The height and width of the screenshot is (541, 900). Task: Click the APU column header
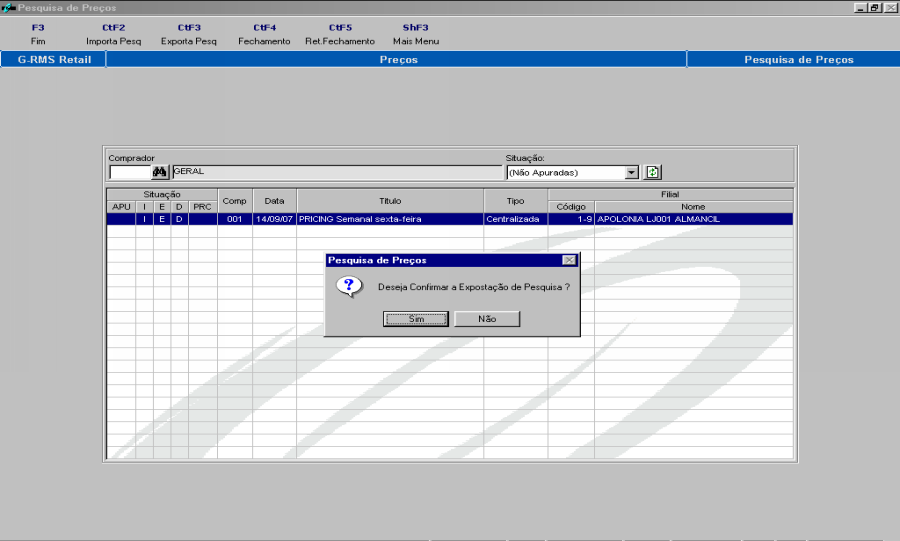(121, 207)
